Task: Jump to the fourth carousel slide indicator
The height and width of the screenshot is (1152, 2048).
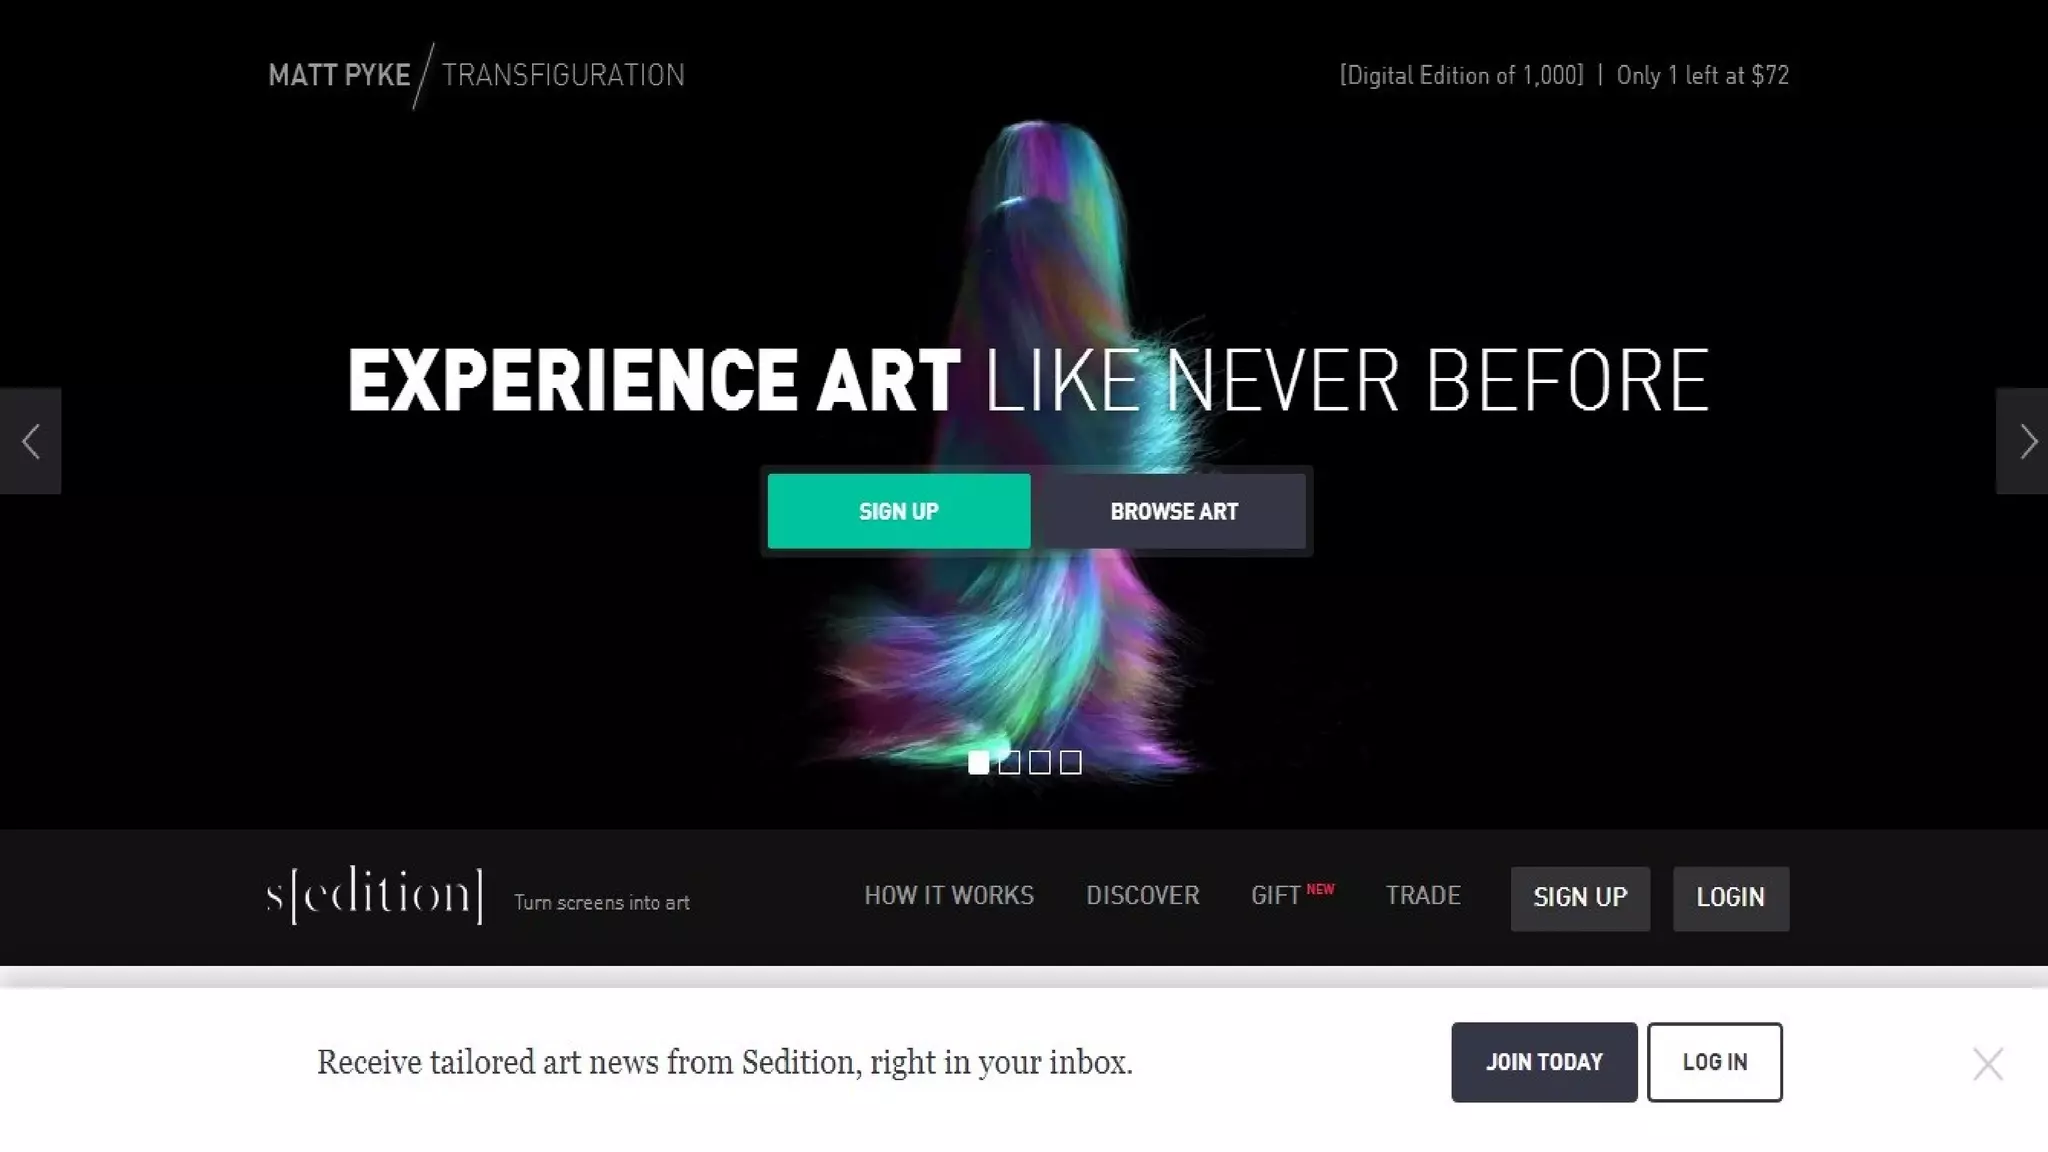Action: 1071,763
